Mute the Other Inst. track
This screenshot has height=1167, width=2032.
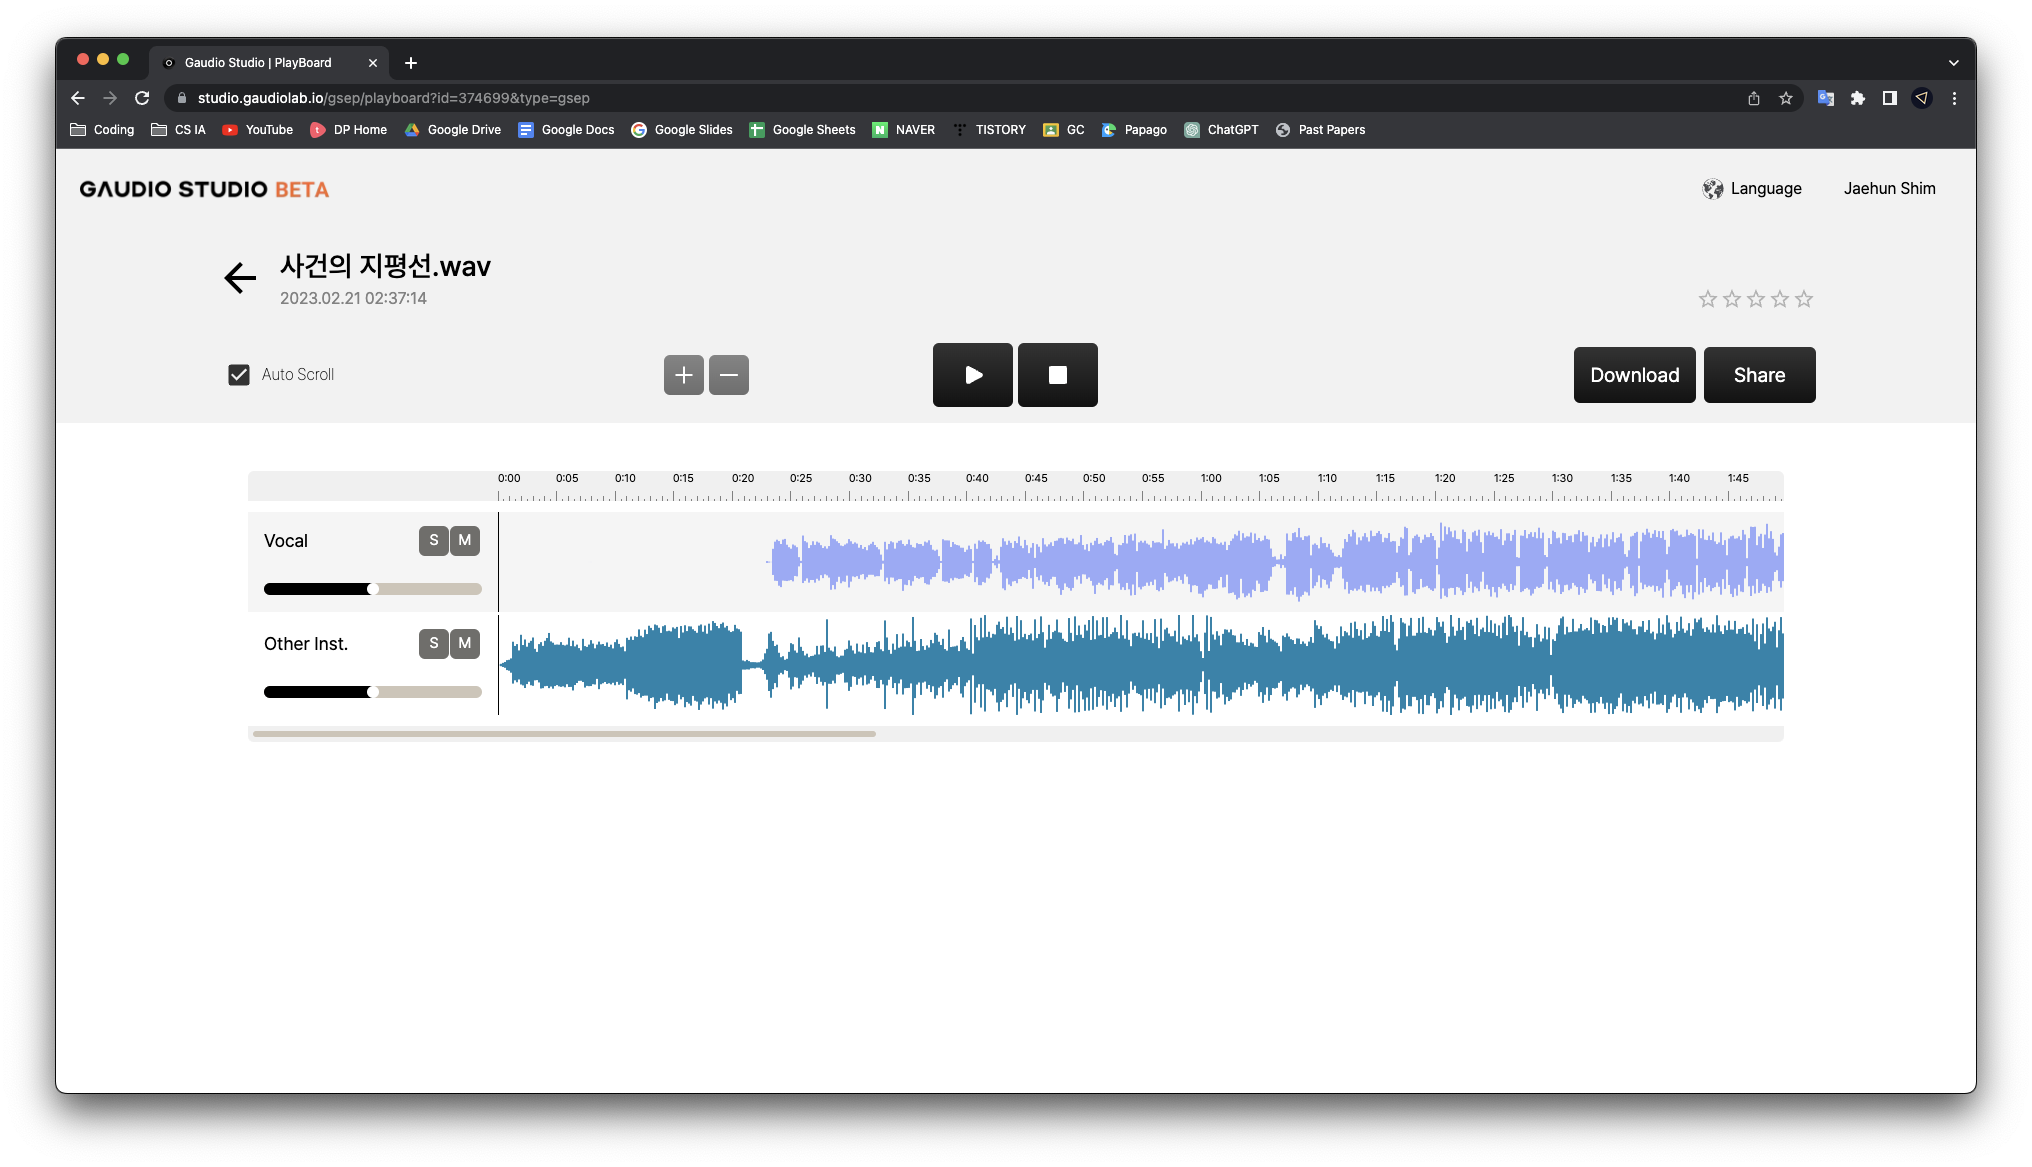465,643
